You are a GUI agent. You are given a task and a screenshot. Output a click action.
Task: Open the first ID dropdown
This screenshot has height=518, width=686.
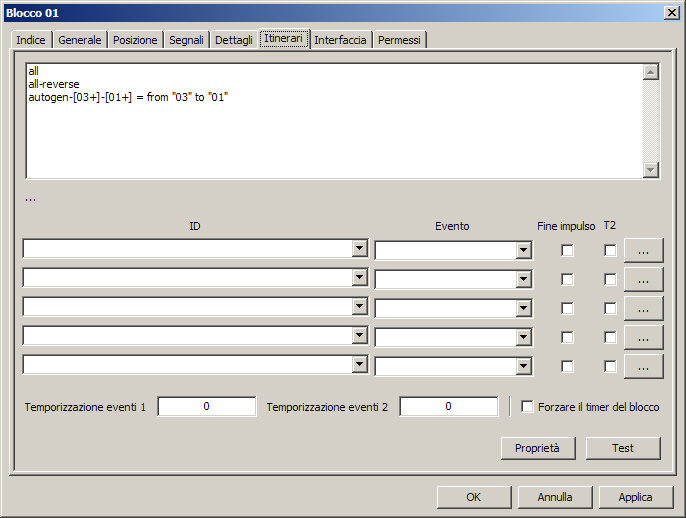[x=359, y=250]
